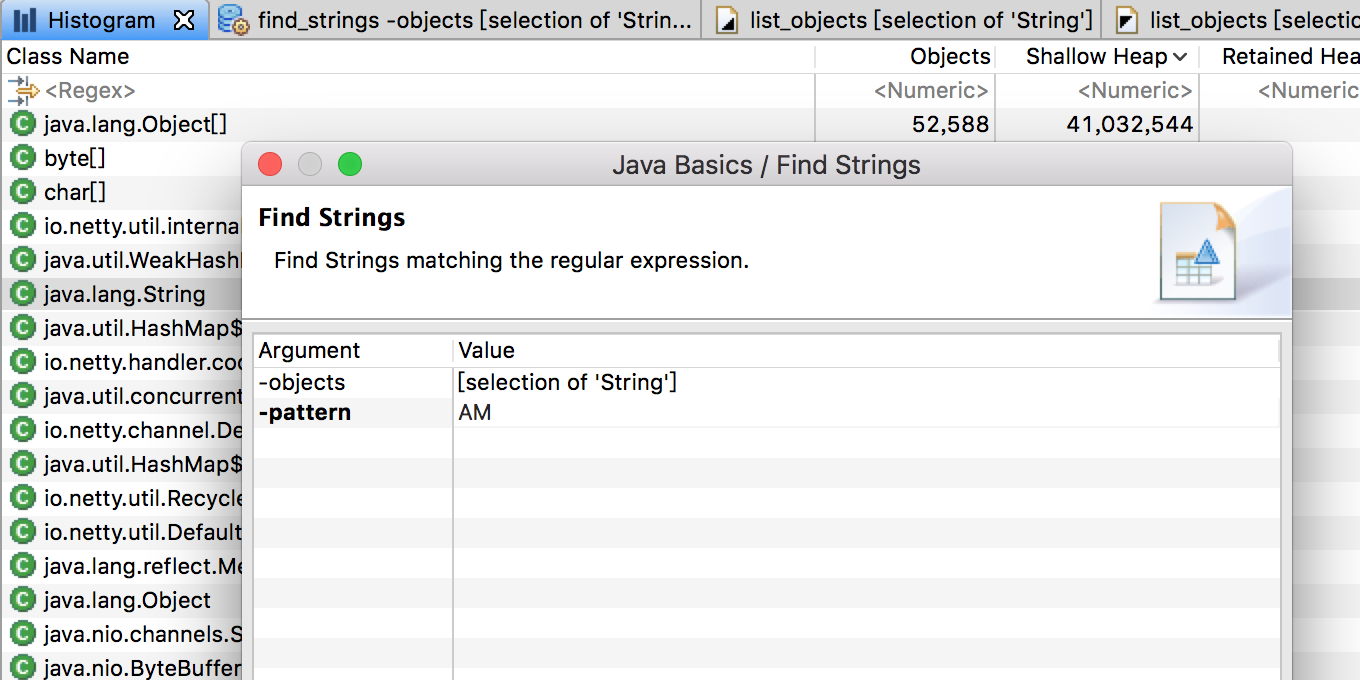1360x680 pixels.
Task: Click the first list_objects tab icon
Action: [x=729, y=19]
